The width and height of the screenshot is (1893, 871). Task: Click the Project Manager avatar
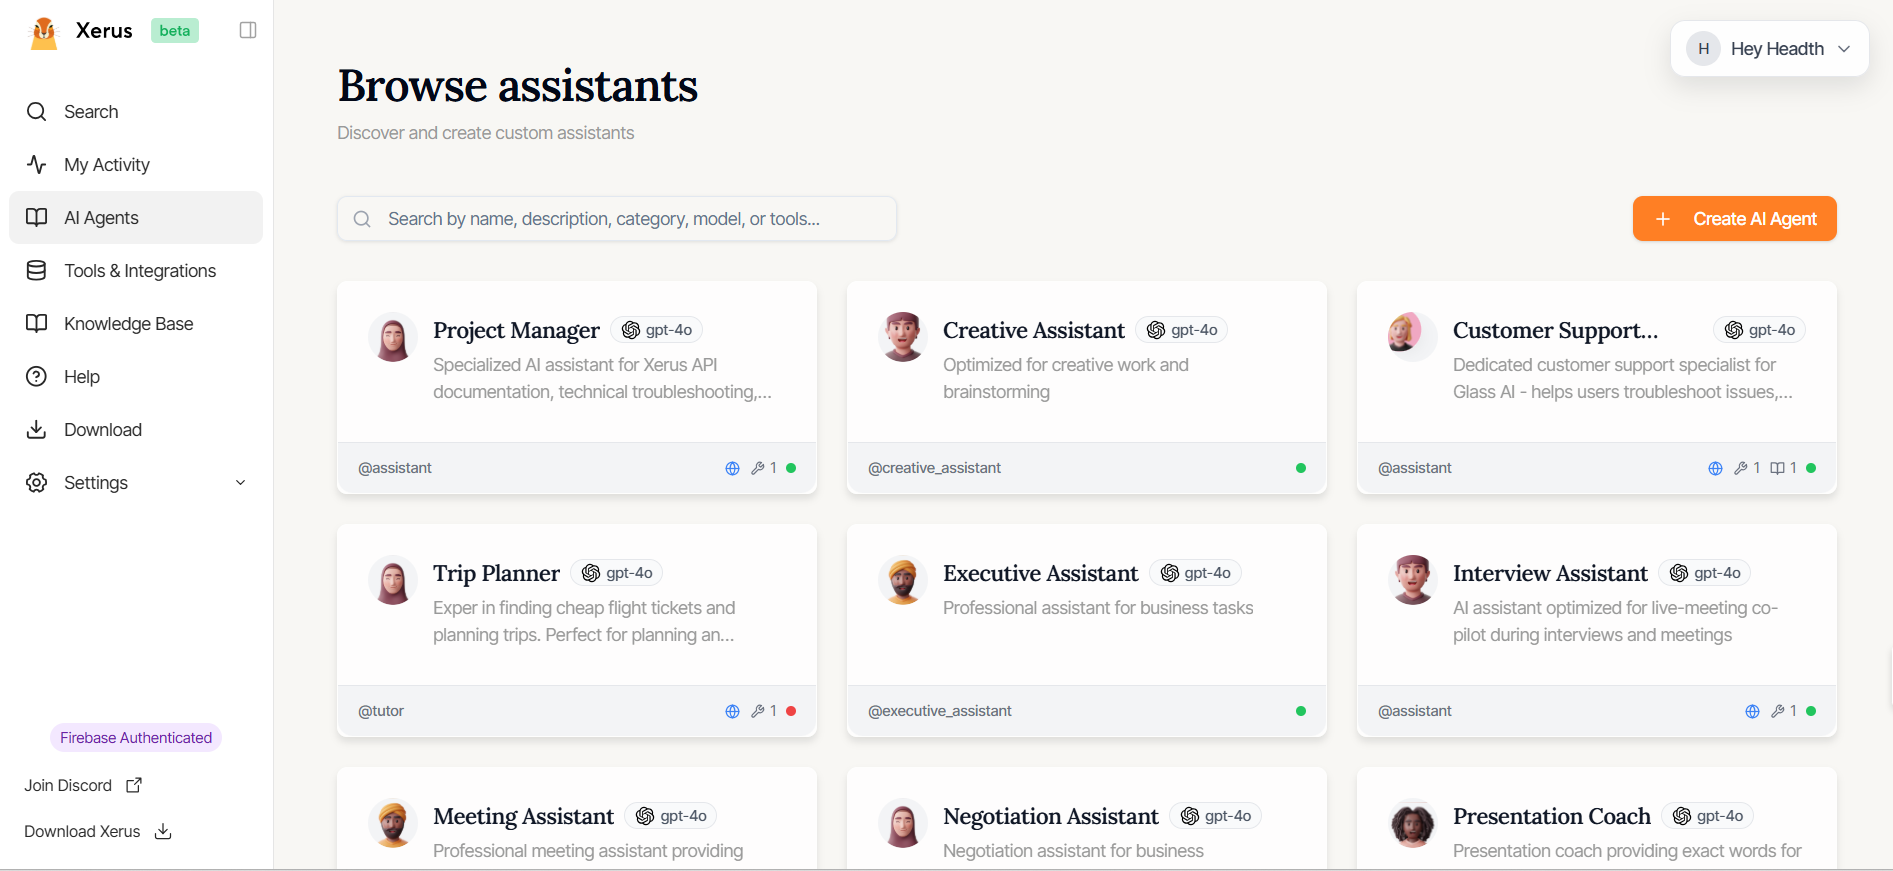[x=393, y=337]
